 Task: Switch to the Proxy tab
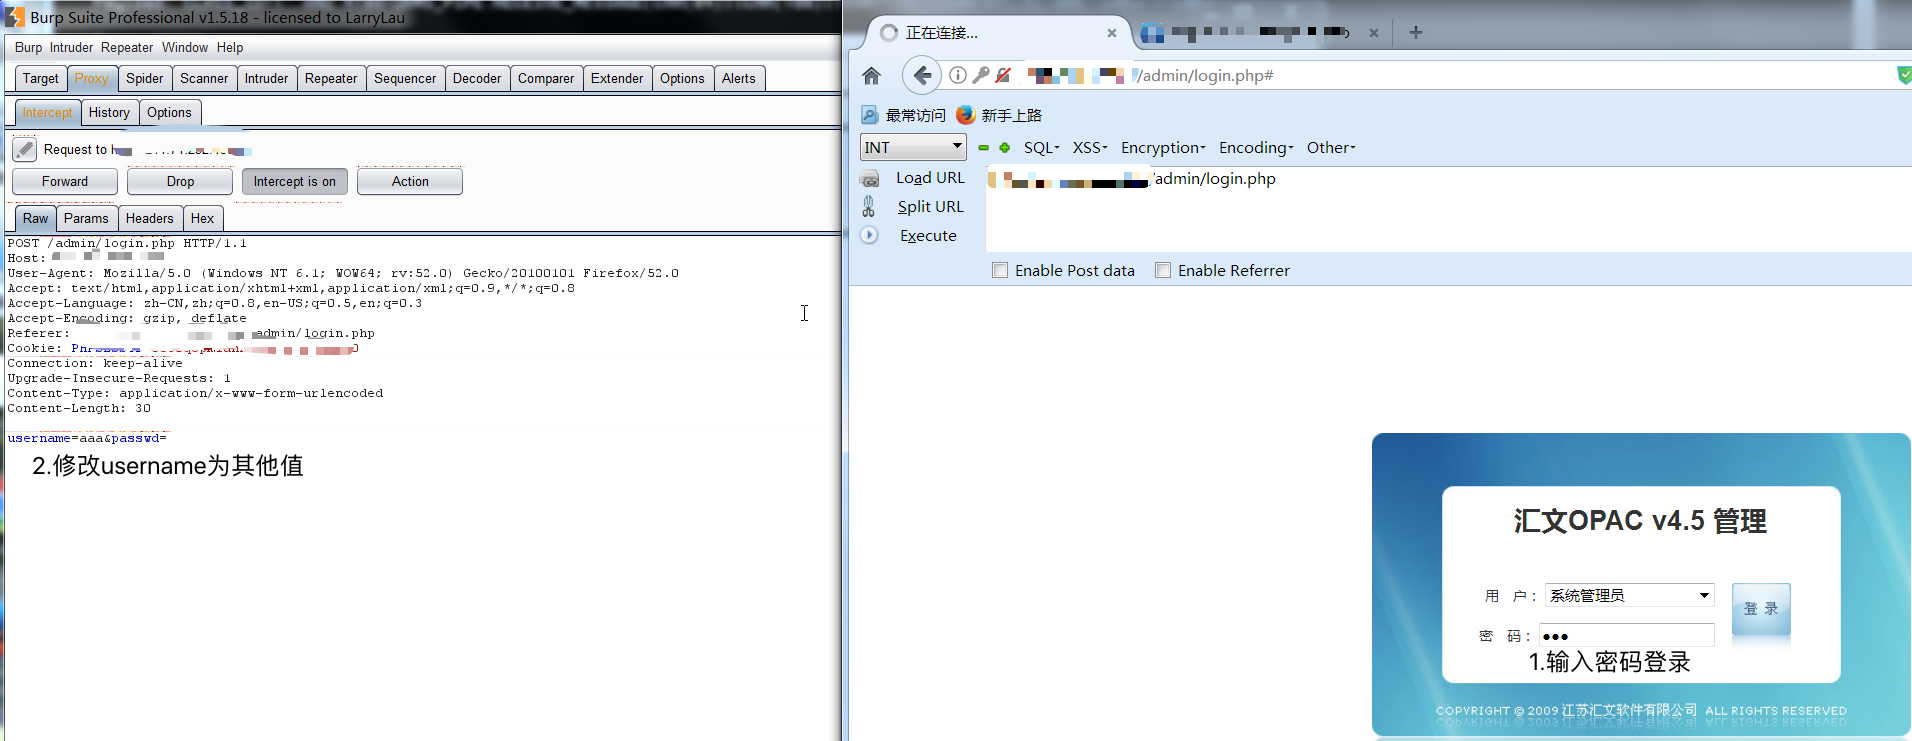point(92,78)
